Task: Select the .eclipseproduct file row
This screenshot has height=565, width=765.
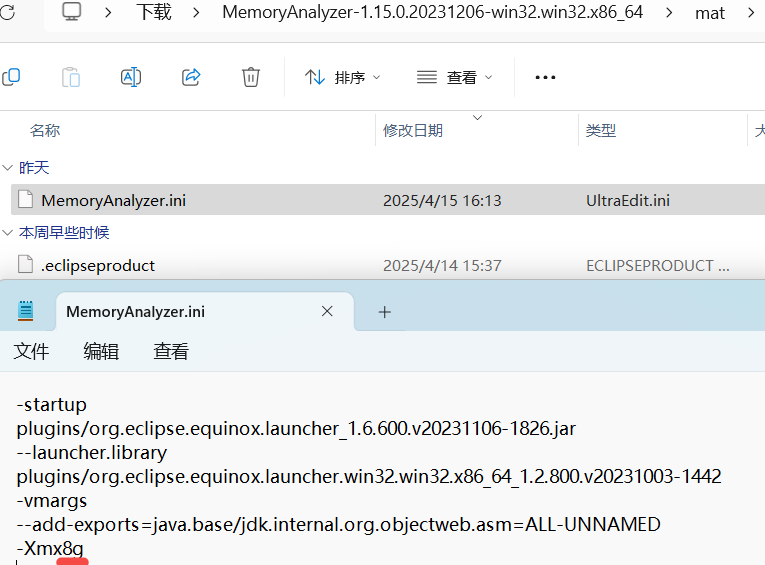Action: 388,265
